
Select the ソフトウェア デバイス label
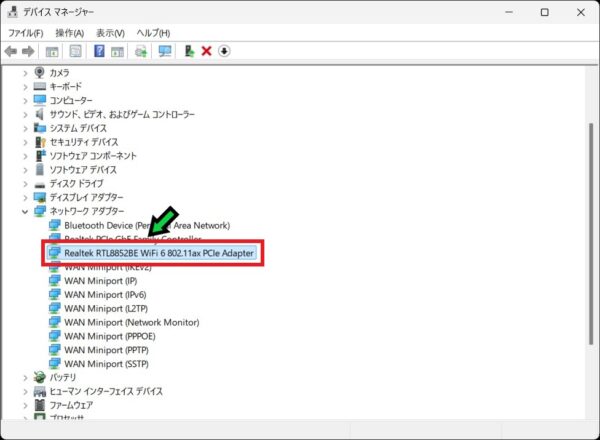(x=83, y=169)
